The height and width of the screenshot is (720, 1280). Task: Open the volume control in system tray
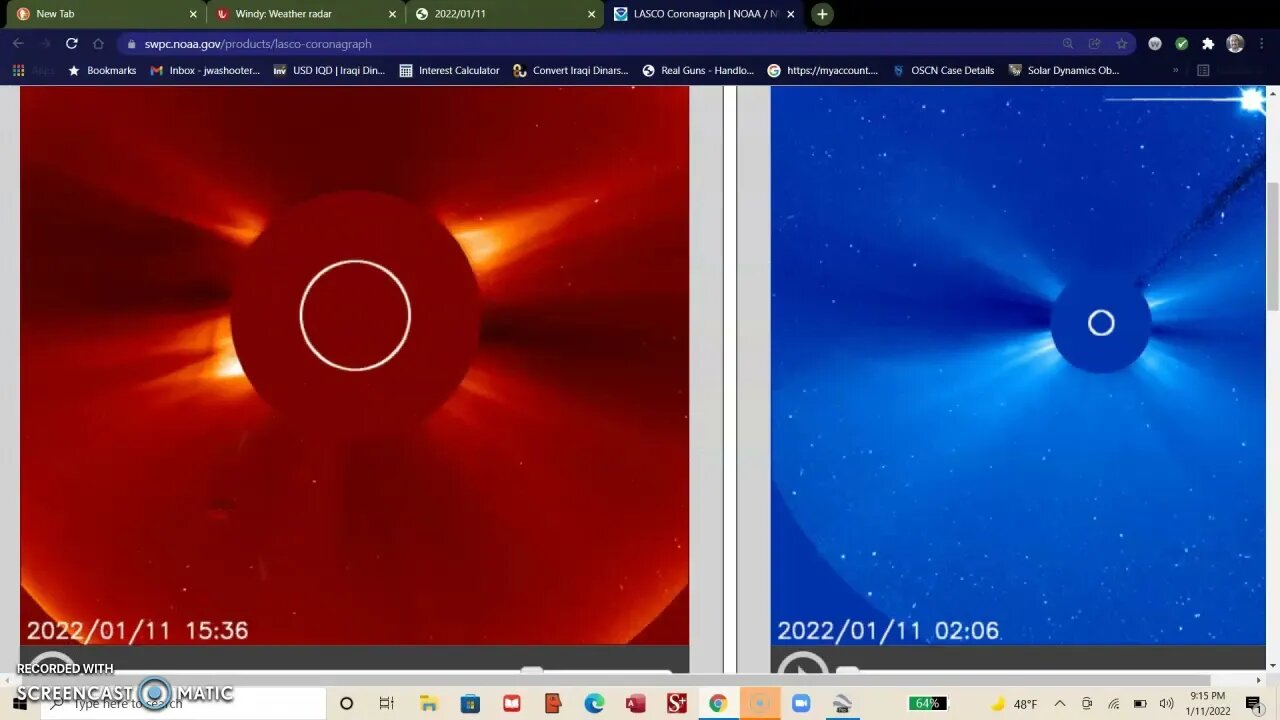coord(1166,704)
